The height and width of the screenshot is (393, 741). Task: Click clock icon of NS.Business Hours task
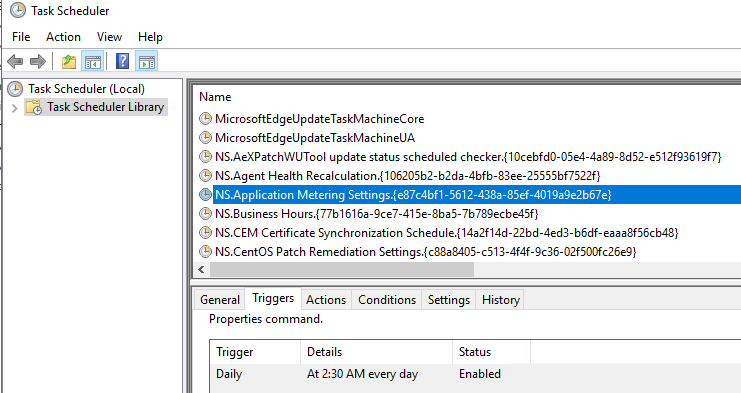205,214
